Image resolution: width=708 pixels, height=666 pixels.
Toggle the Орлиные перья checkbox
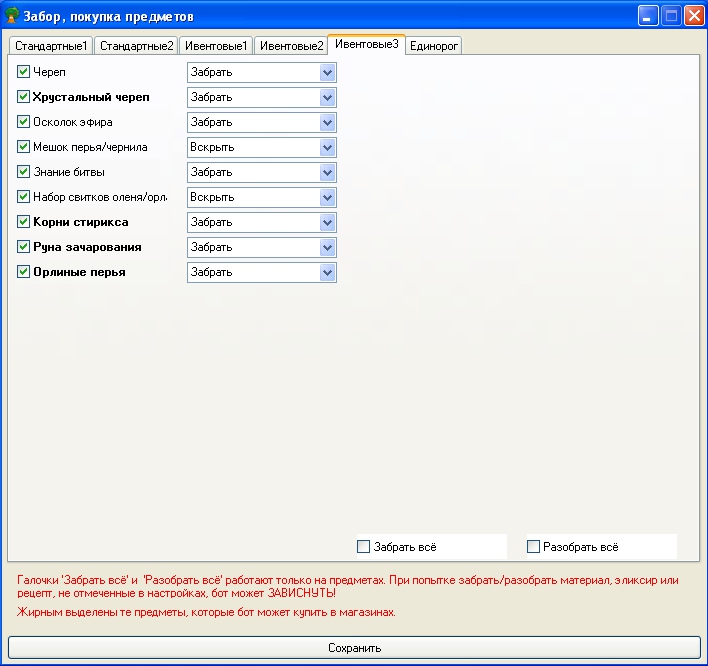(24, 272)
